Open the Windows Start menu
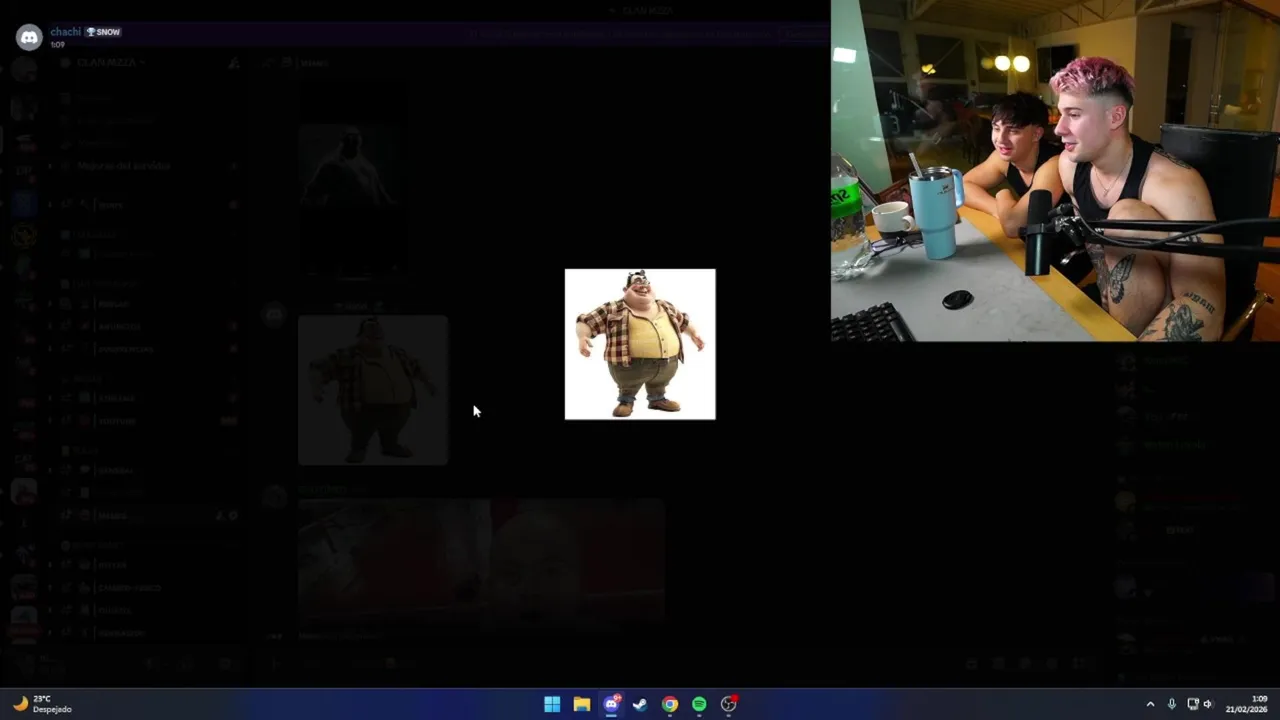The image size is (1280, 720). pyautogui.click(x=552, y=704)
